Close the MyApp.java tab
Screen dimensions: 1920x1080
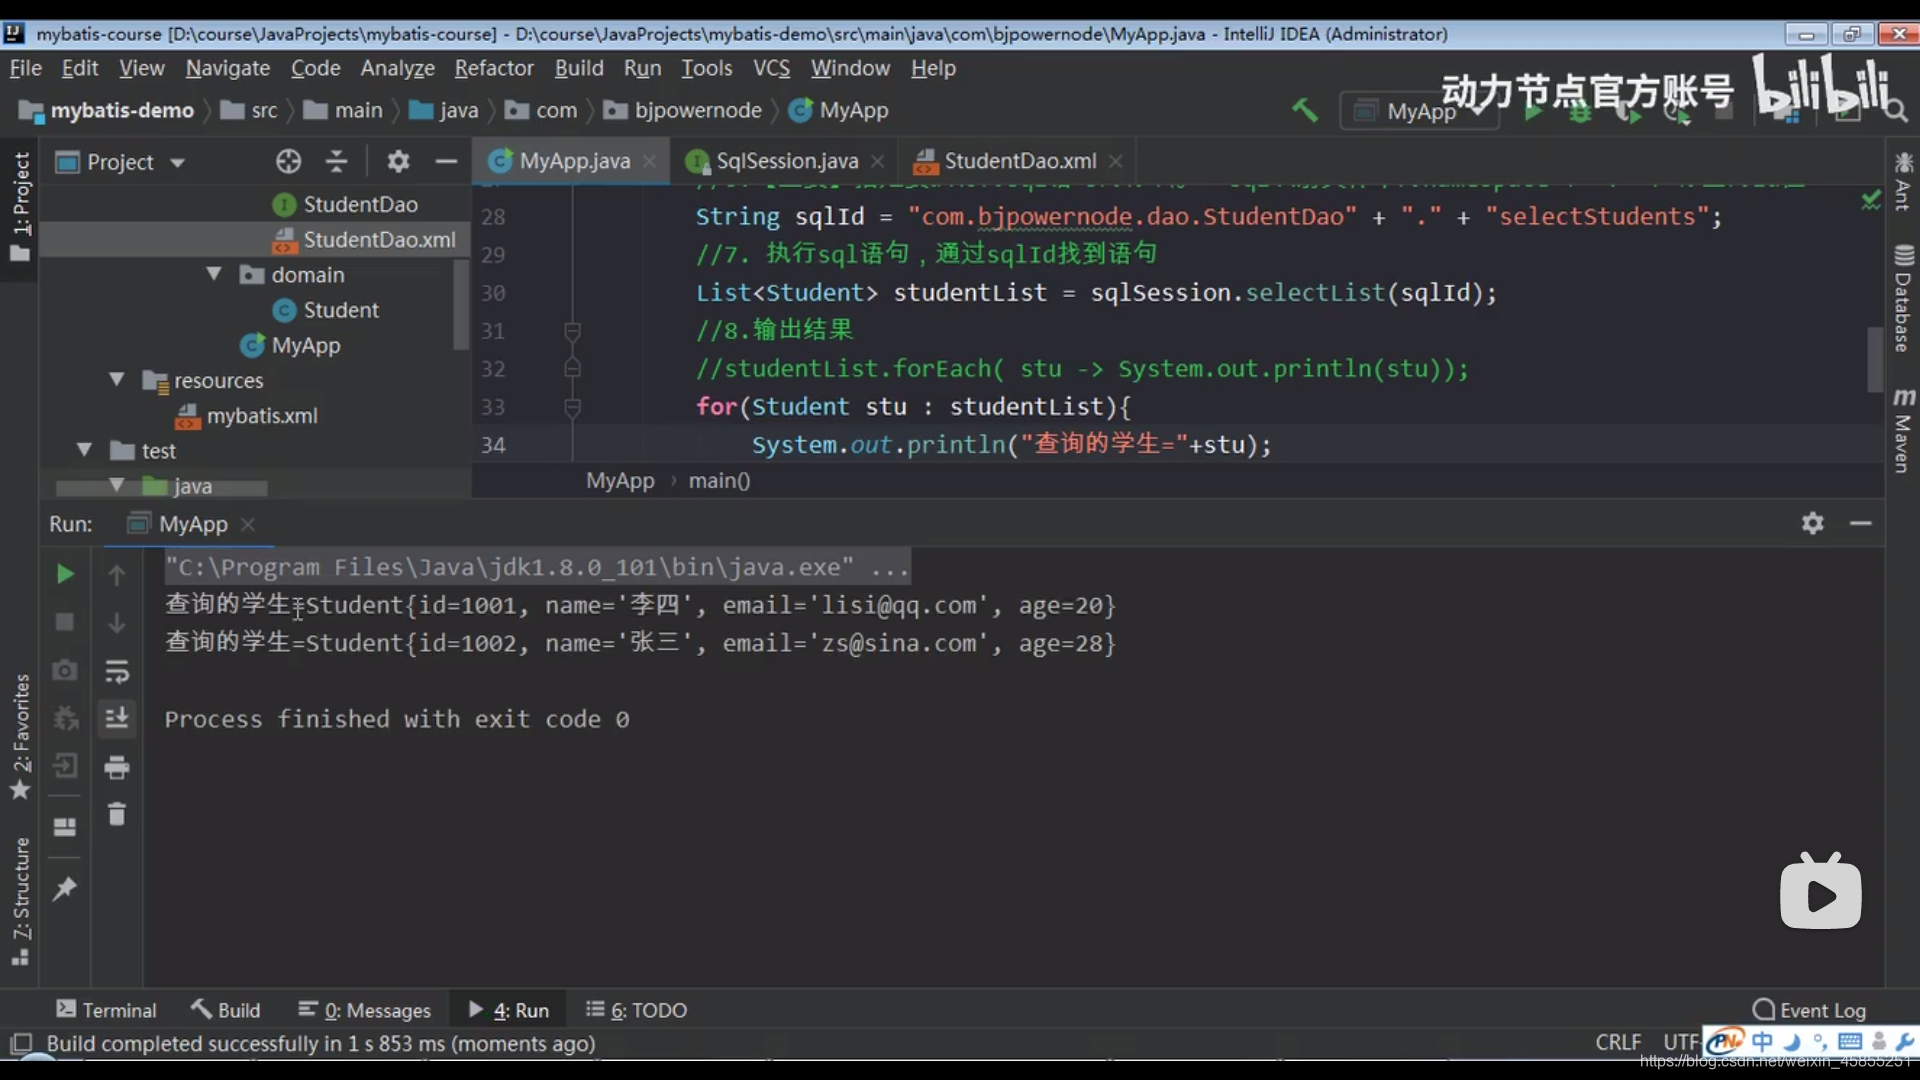point(649,161)
